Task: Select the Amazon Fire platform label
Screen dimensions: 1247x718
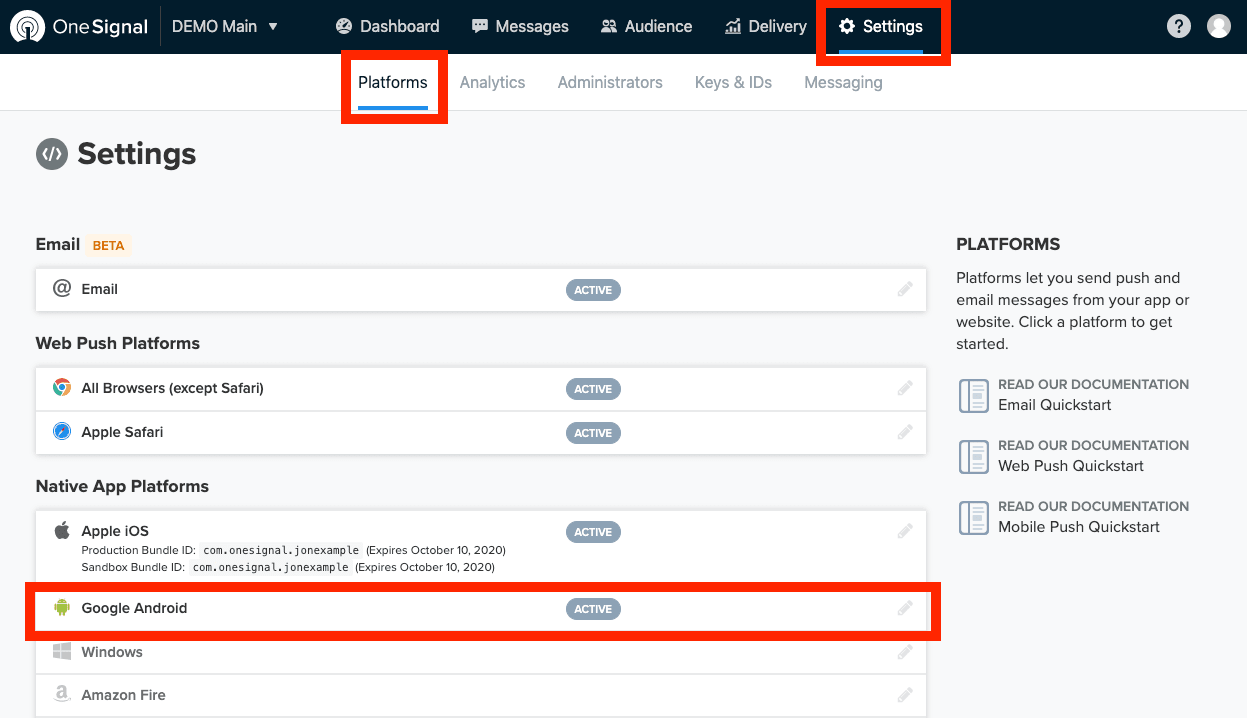Action: click(124, 695)
